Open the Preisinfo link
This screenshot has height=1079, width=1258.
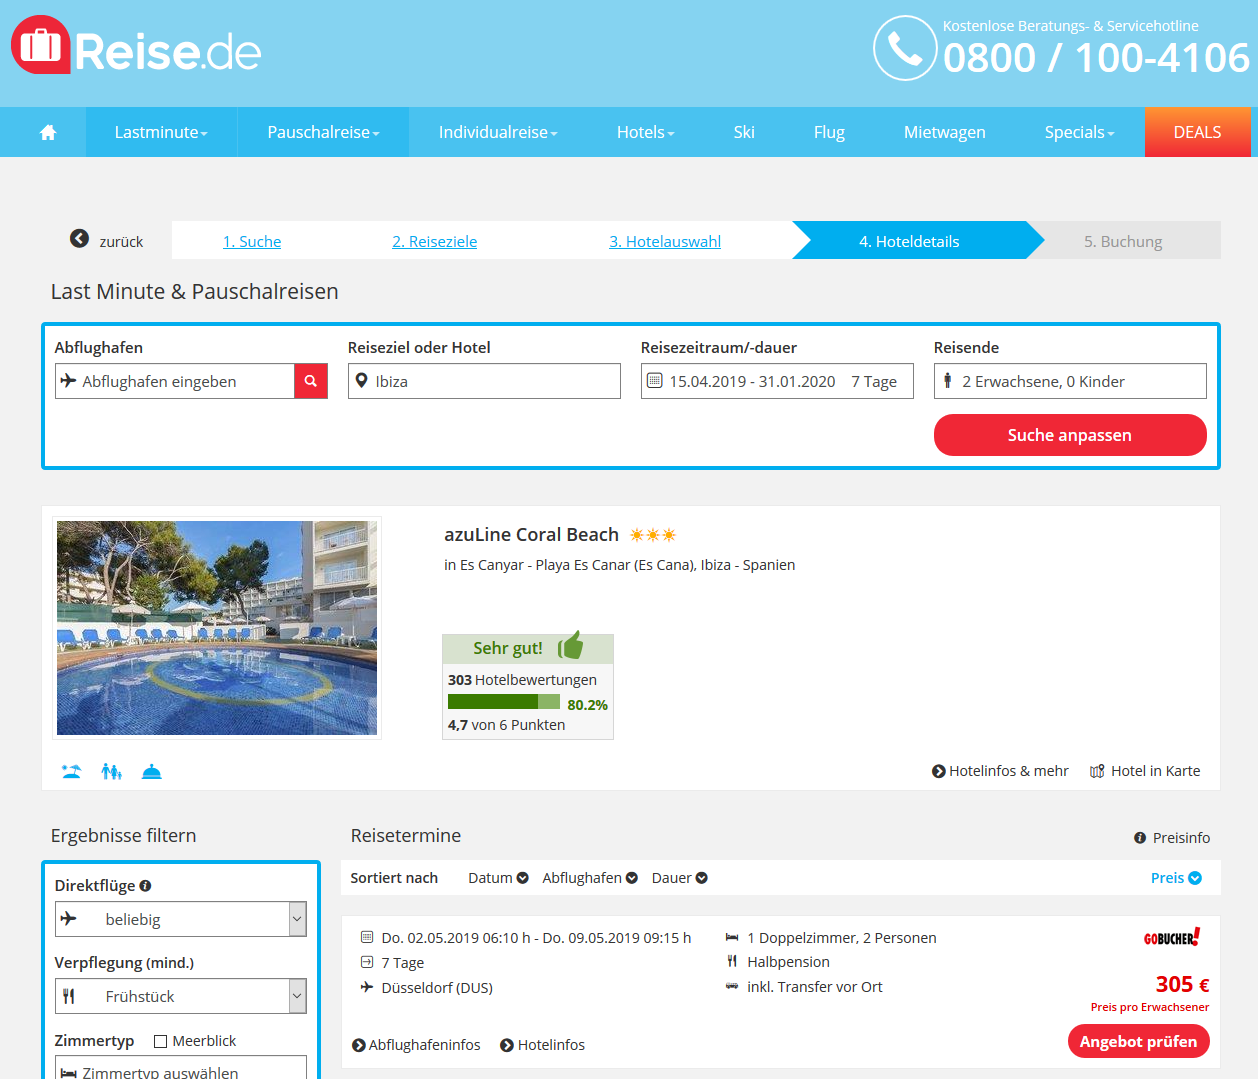click(x=1181, y=838)
